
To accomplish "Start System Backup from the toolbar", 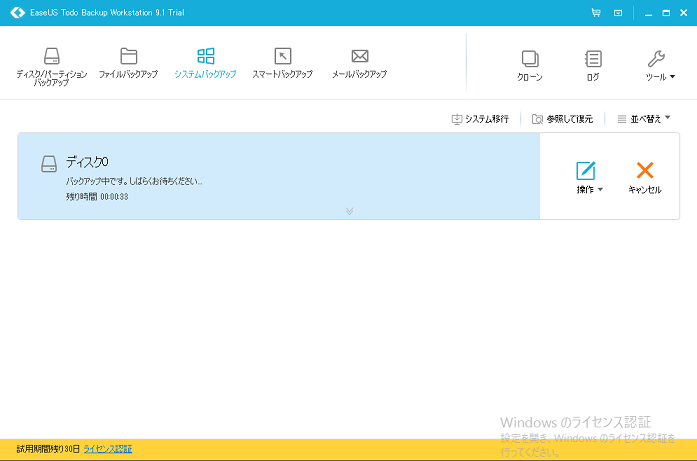I will [x=205, y=64].
